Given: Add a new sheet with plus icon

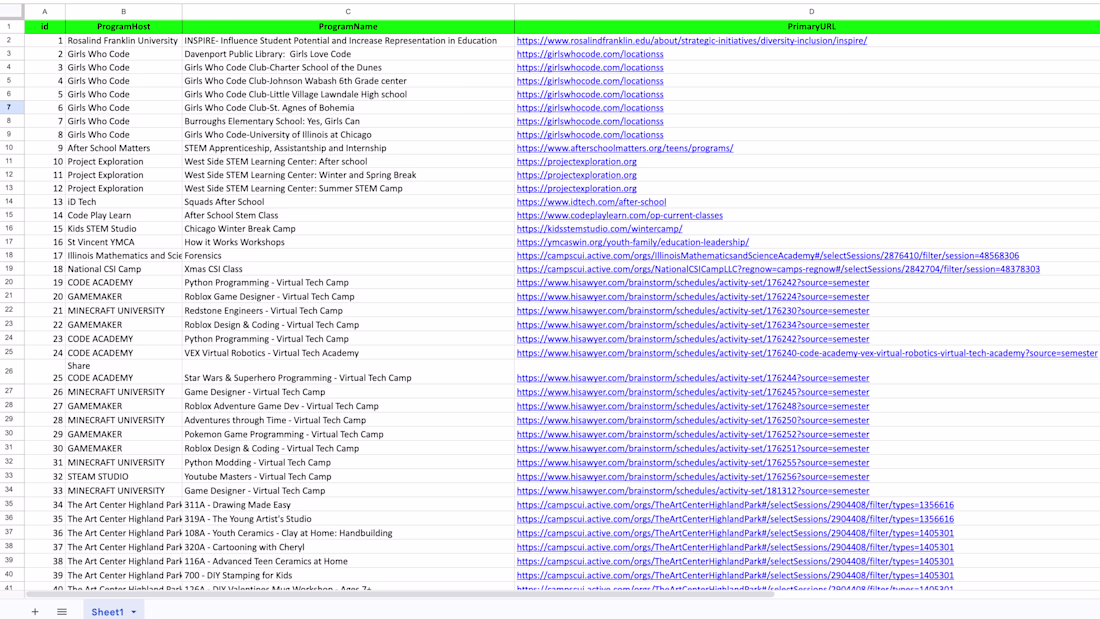Looking at the screenshot, I should tap(34, 612).
